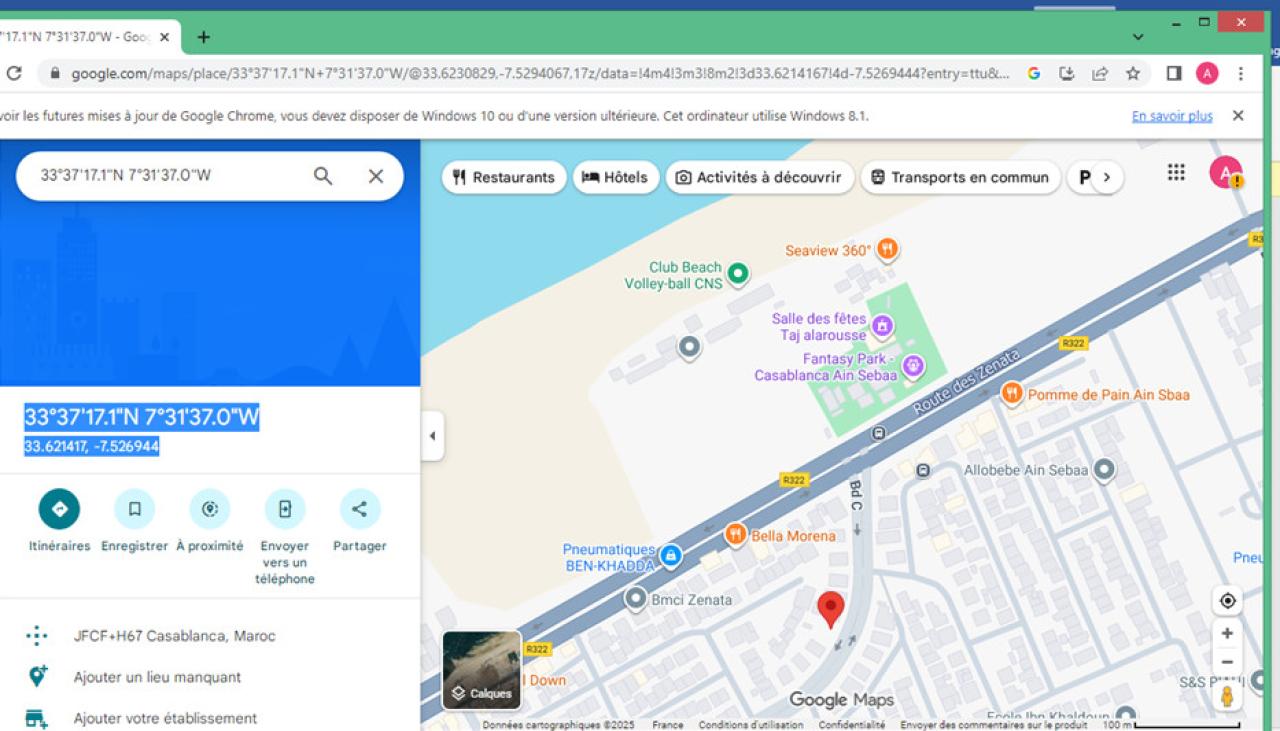Open the Conditions d'utilisation link
Image resolution: width=1280 pixels, height=731 pixels.
tap(750, 725)
